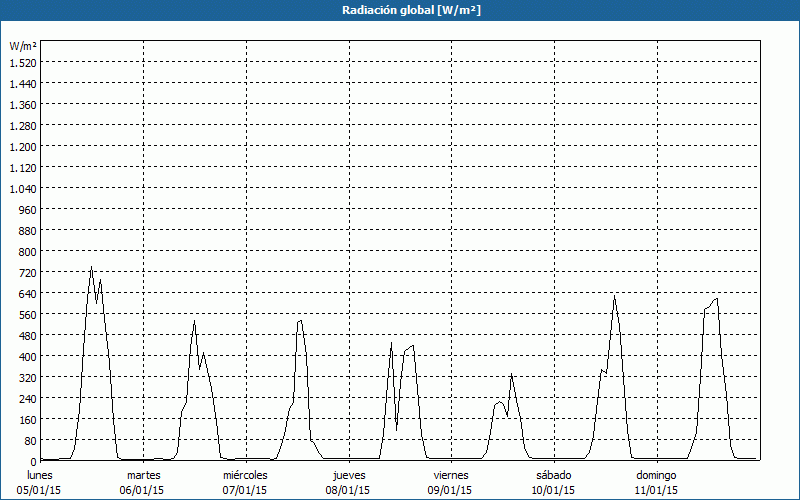Click the midday dip in Thursday's curve

pos(397,430)
